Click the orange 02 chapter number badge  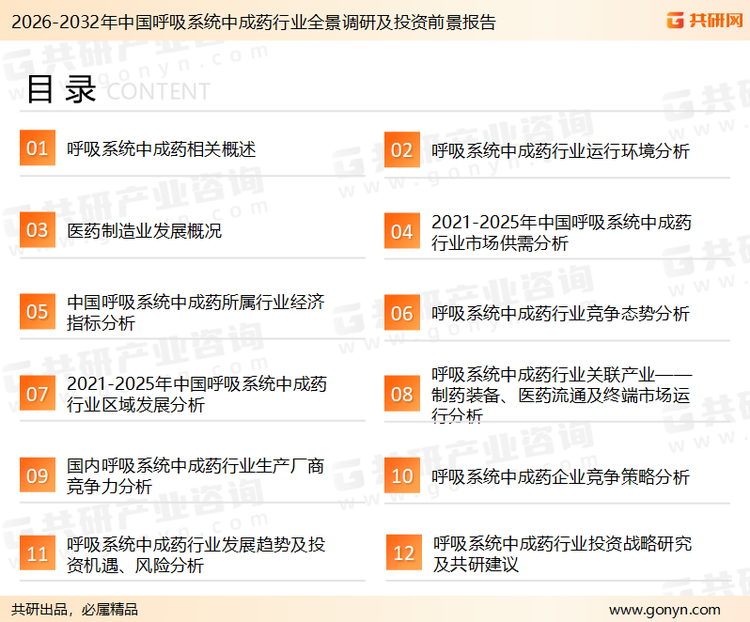(x=401, y=150)
